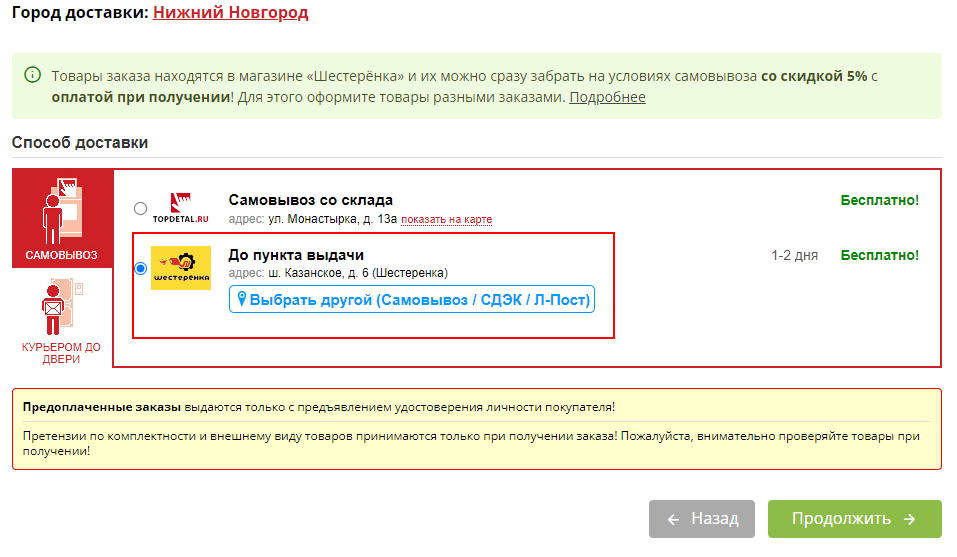Click the До пункта выдачи title
This screenshot has height=557, width=957.
(x=296, y=255)
